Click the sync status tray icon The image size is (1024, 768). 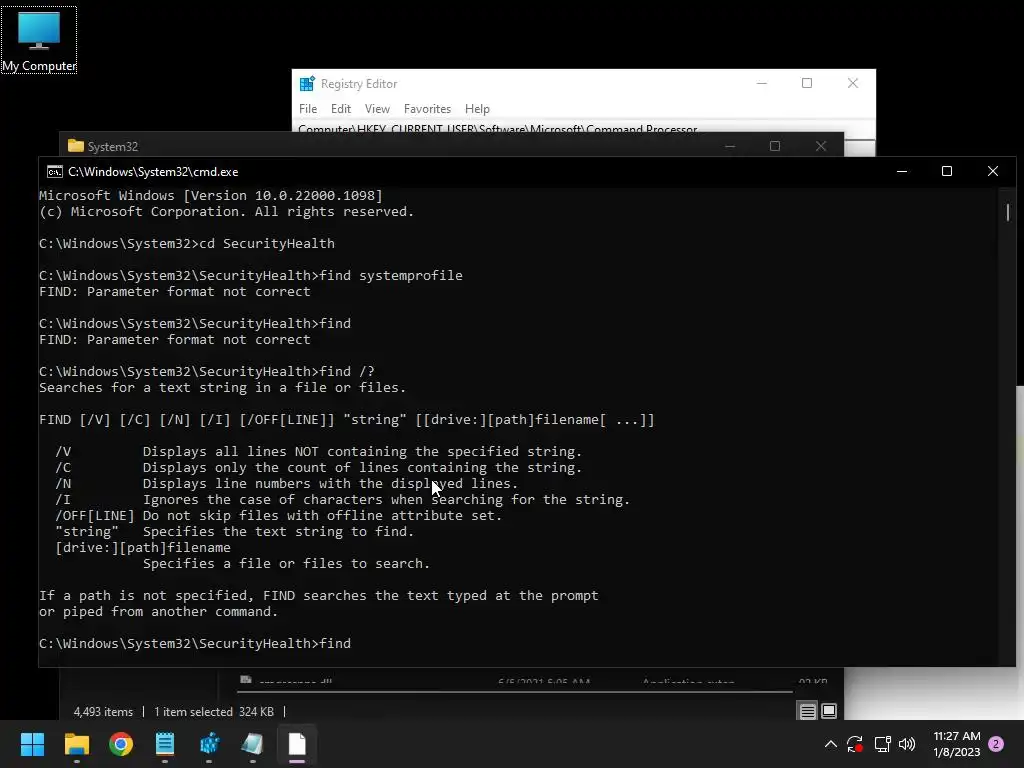click(x=855, y=744)
